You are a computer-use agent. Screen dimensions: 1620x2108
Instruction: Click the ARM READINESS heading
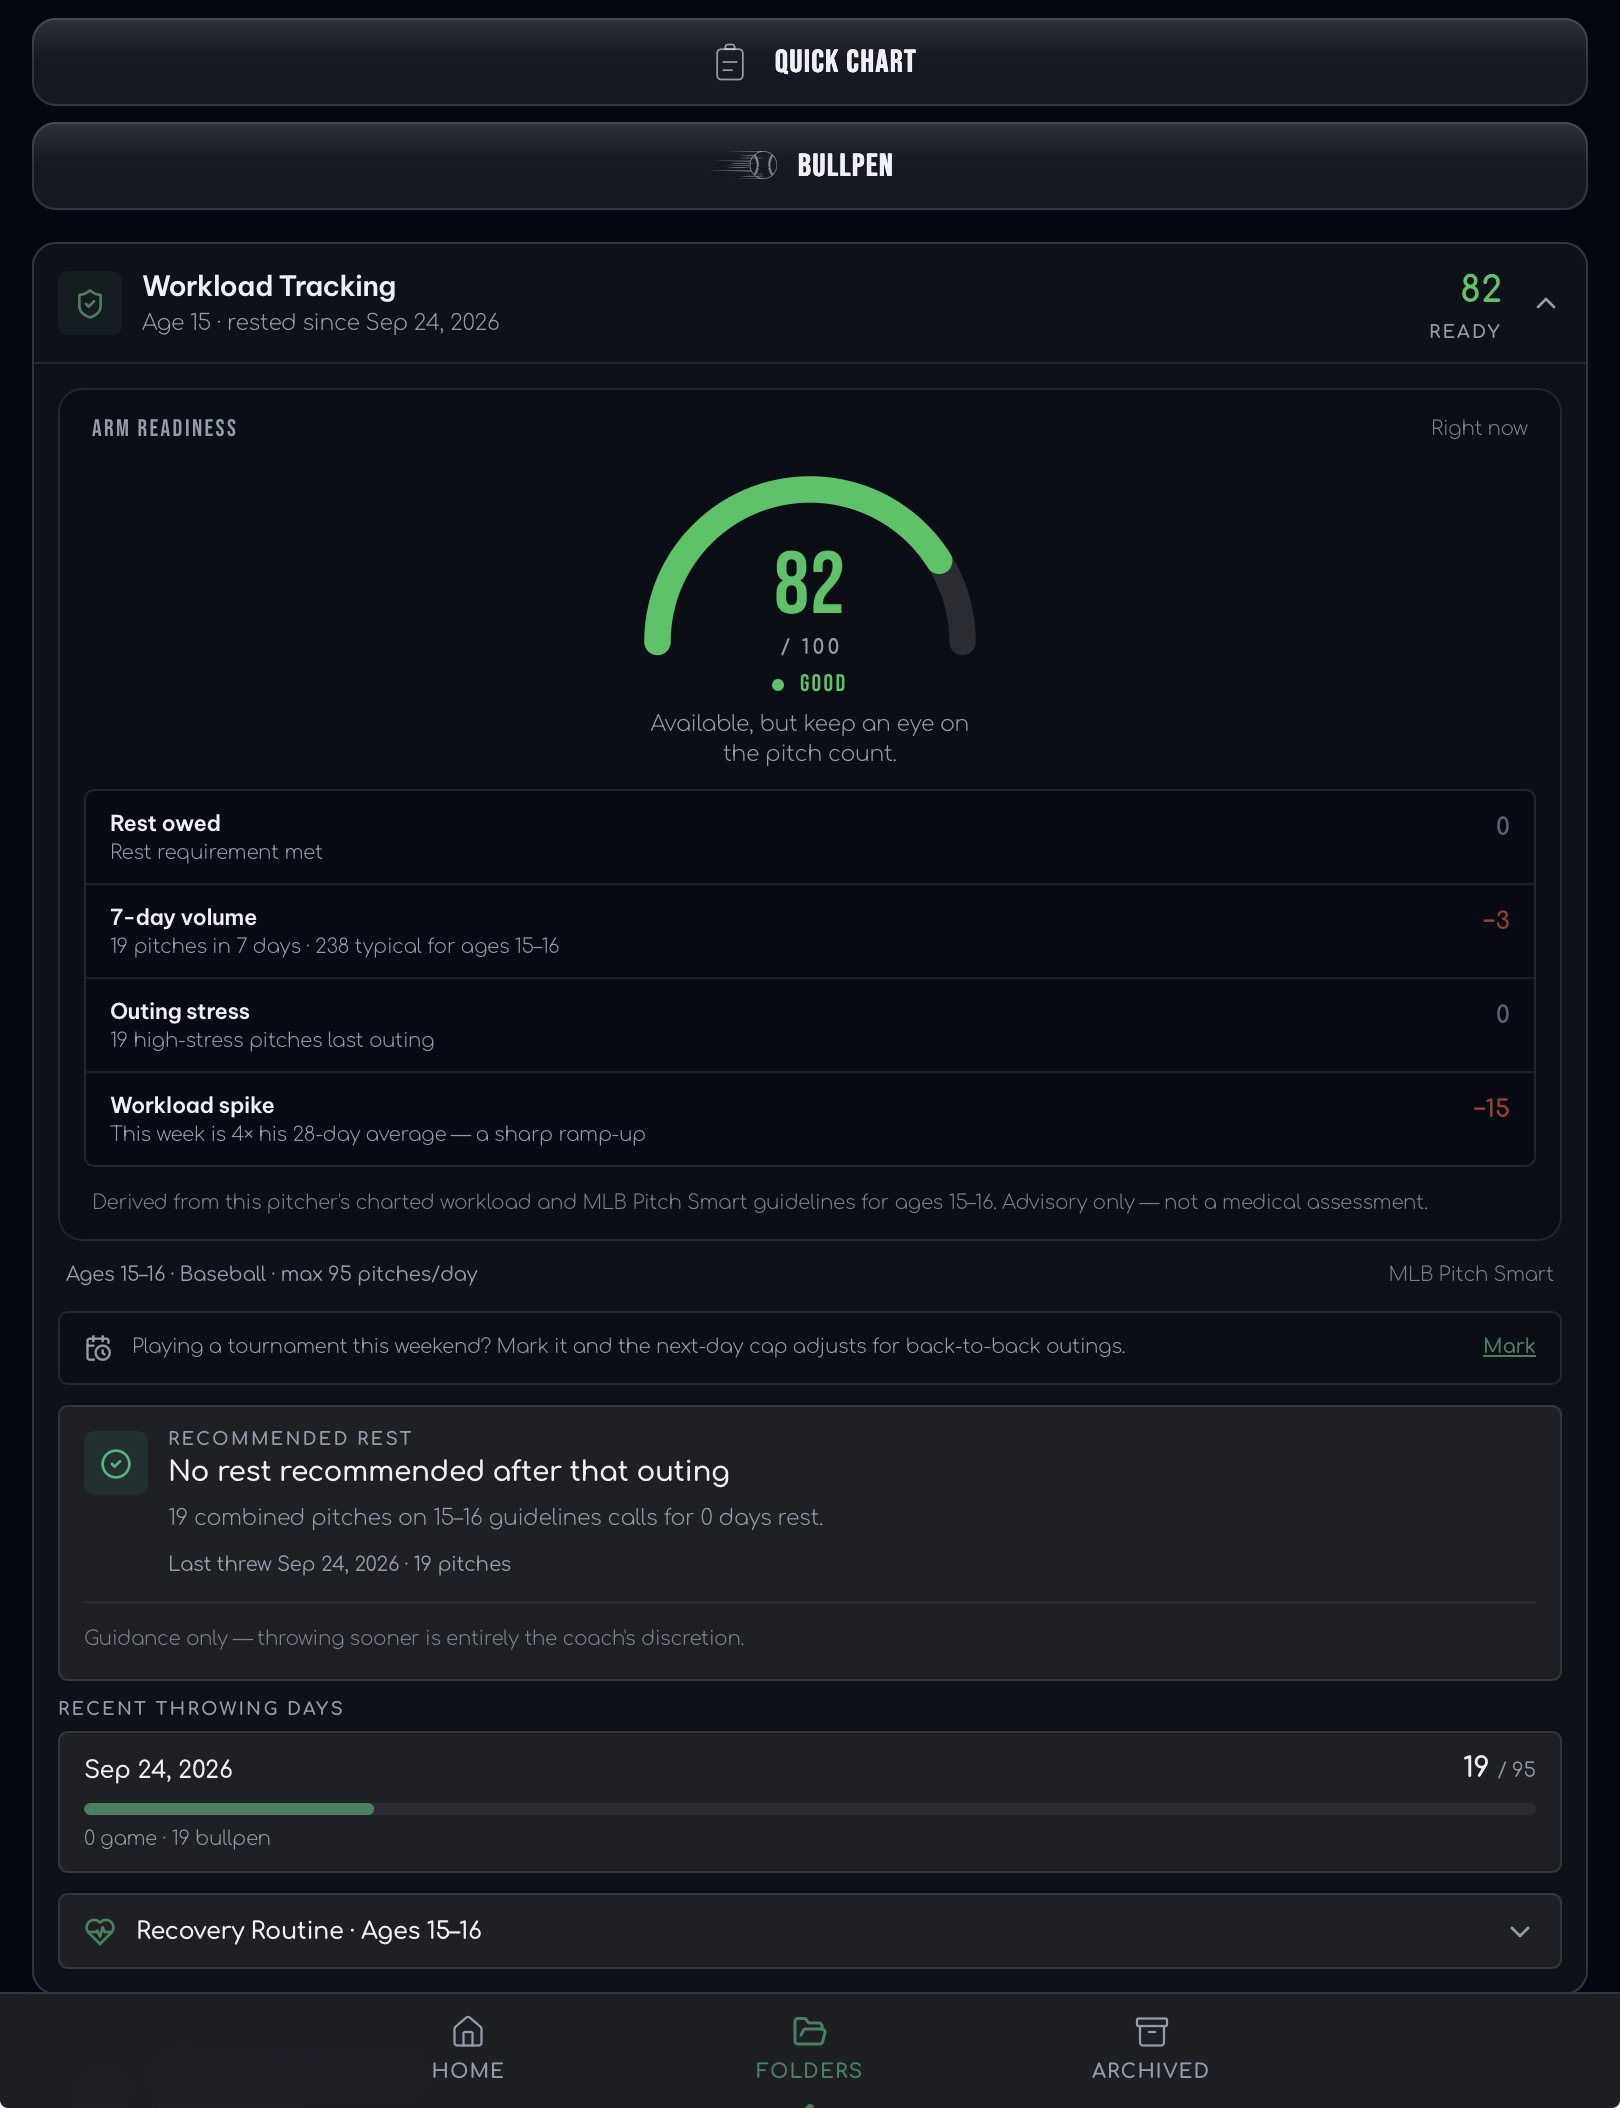(x=164, y=428)
